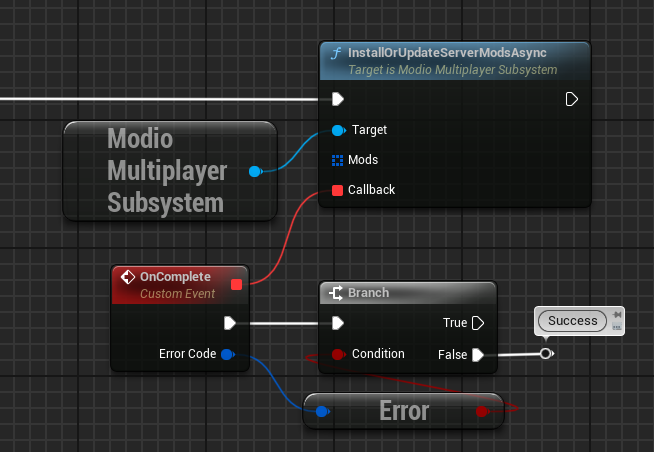Click the 'Target is Modio Multiplayer Subsystem' subtitle
The width and height of the screenshot is (654, 452).
click(x=453, y=70)
